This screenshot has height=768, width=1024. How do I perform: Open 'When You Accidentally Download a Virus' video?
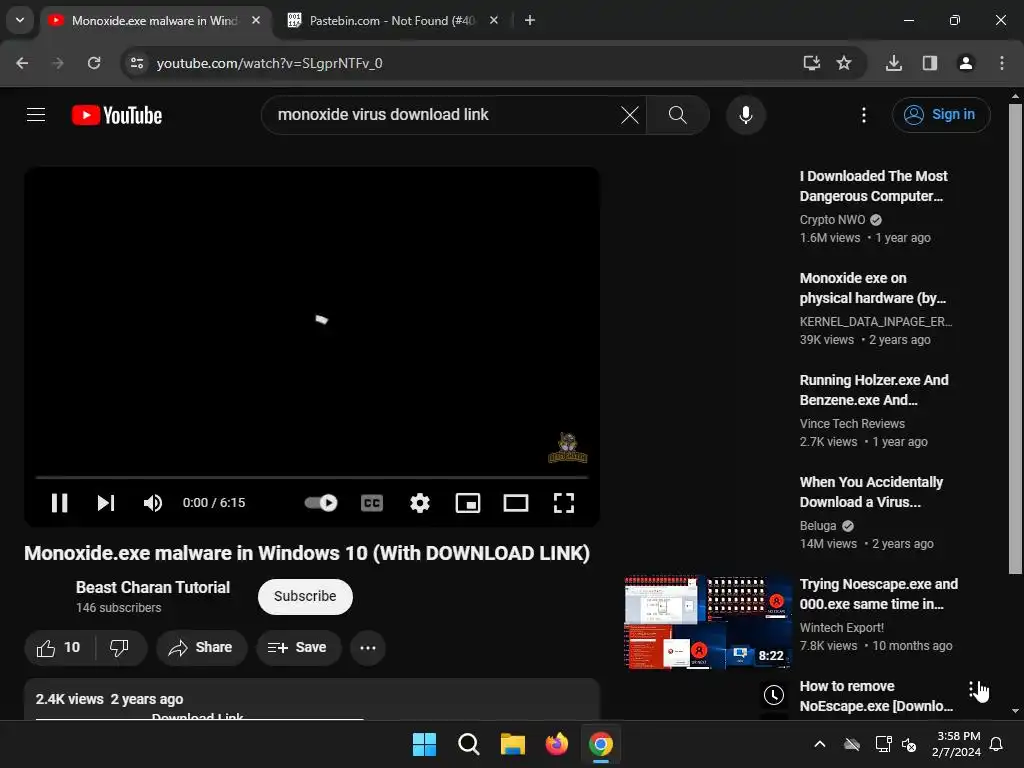(x=871, y=492)
